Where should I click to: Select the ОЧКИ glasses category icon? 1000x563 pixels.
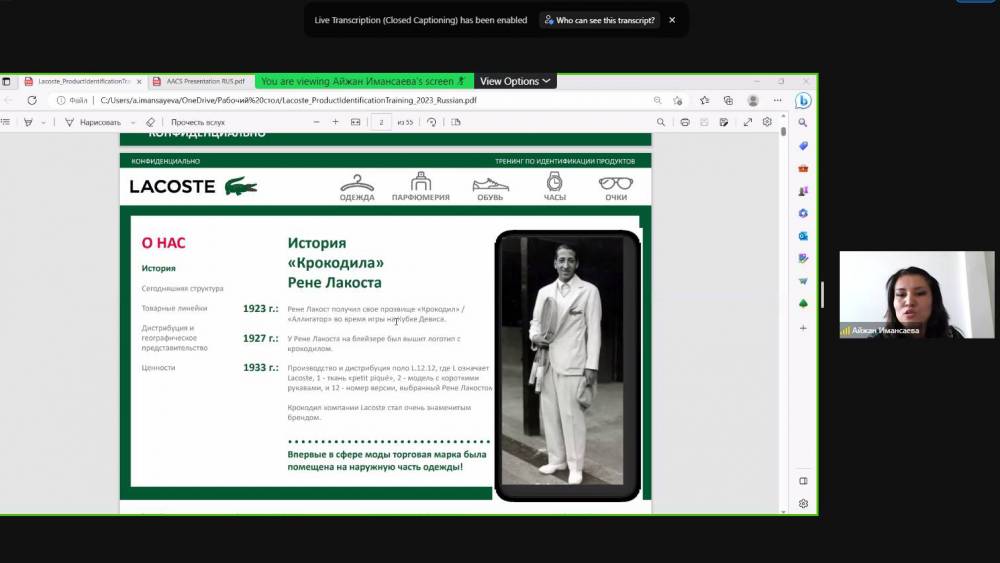coord(616,189)
